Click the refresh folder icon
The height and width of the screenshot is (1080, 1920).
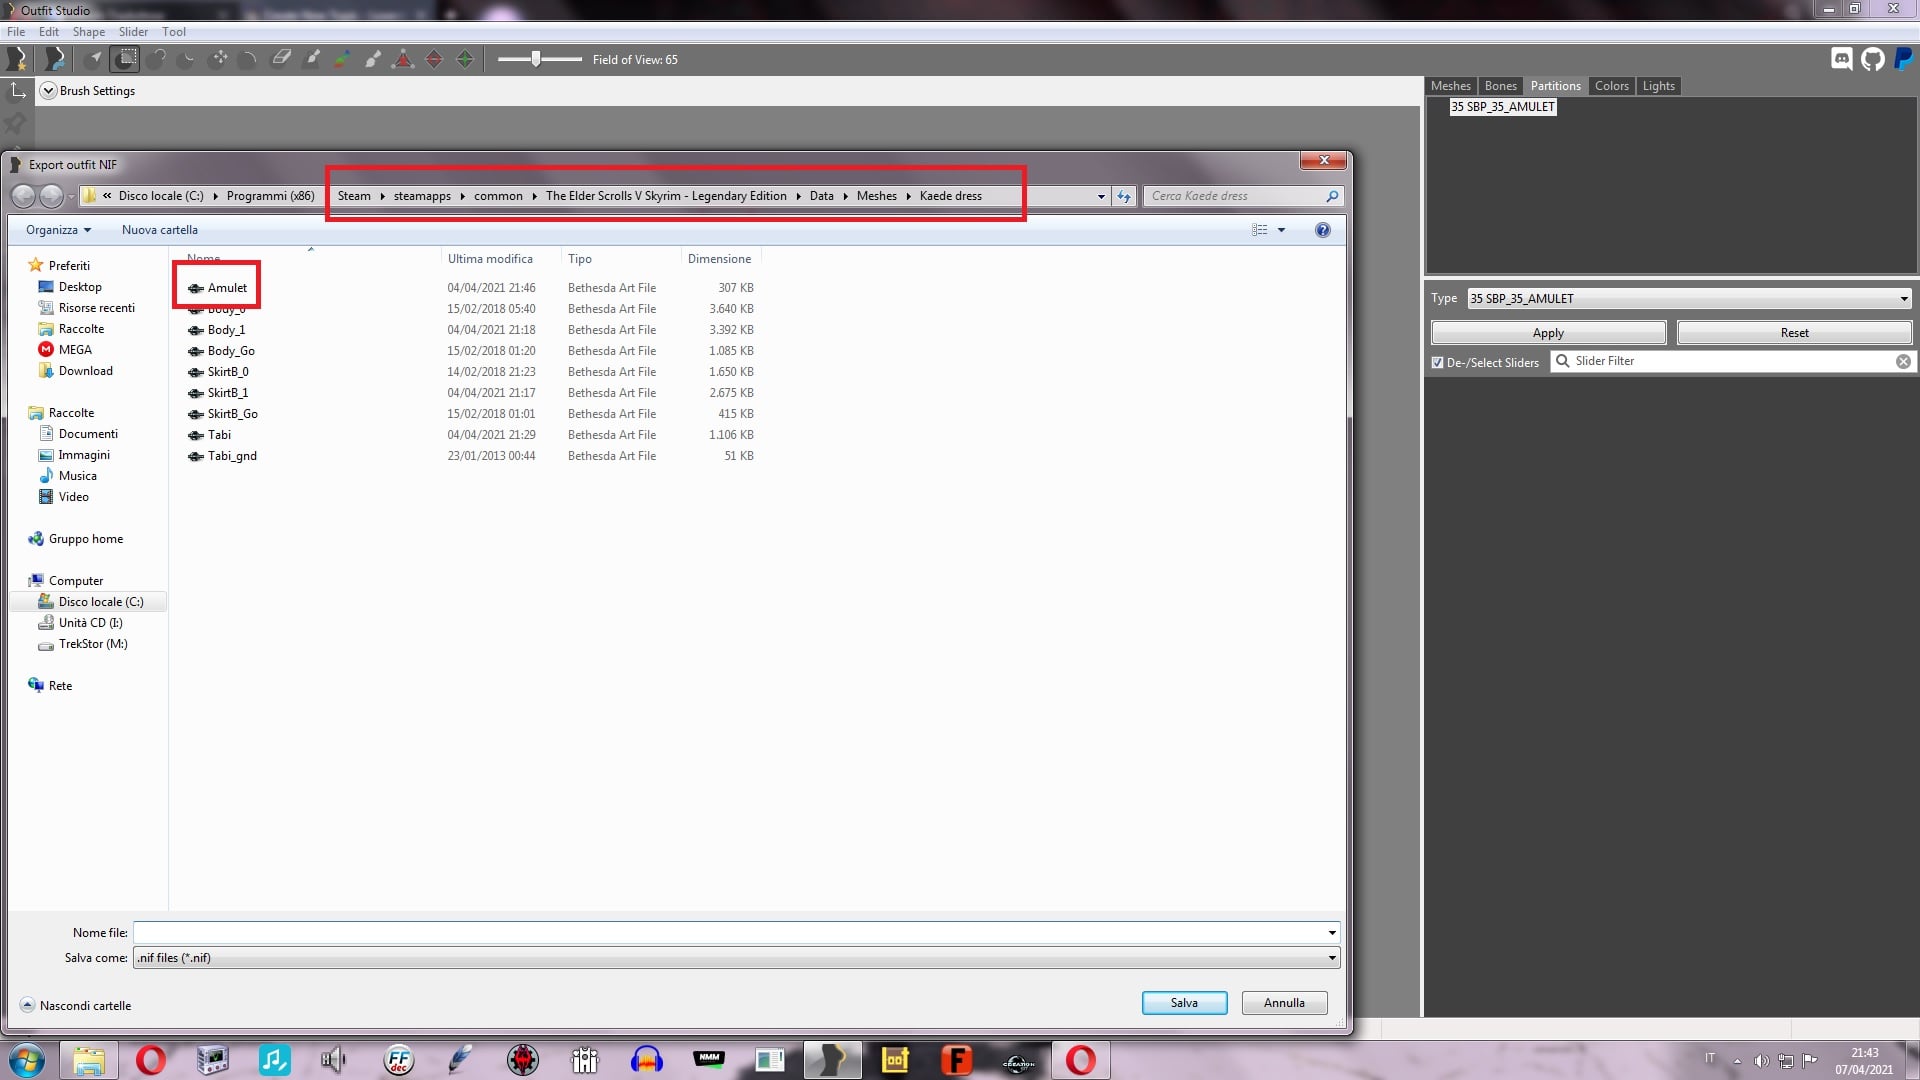[x=1124, y=196]
